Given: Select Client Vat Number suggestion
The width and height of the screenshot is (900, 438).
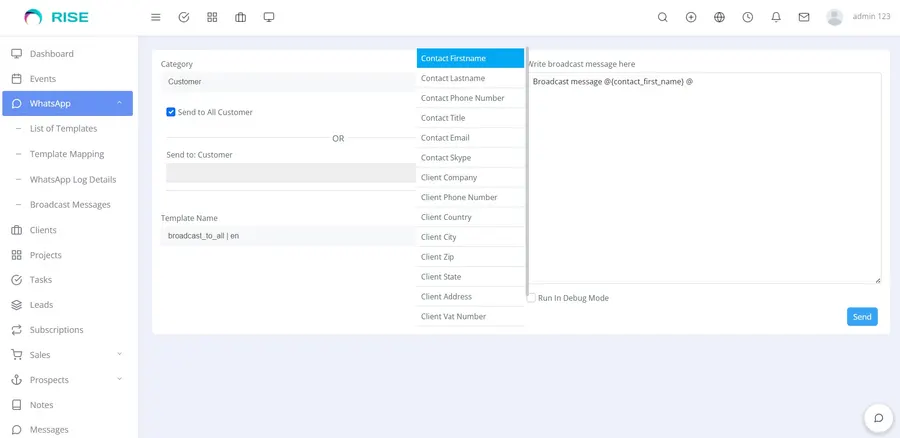Looking at the screenshot, I should [x=470, y=316].
